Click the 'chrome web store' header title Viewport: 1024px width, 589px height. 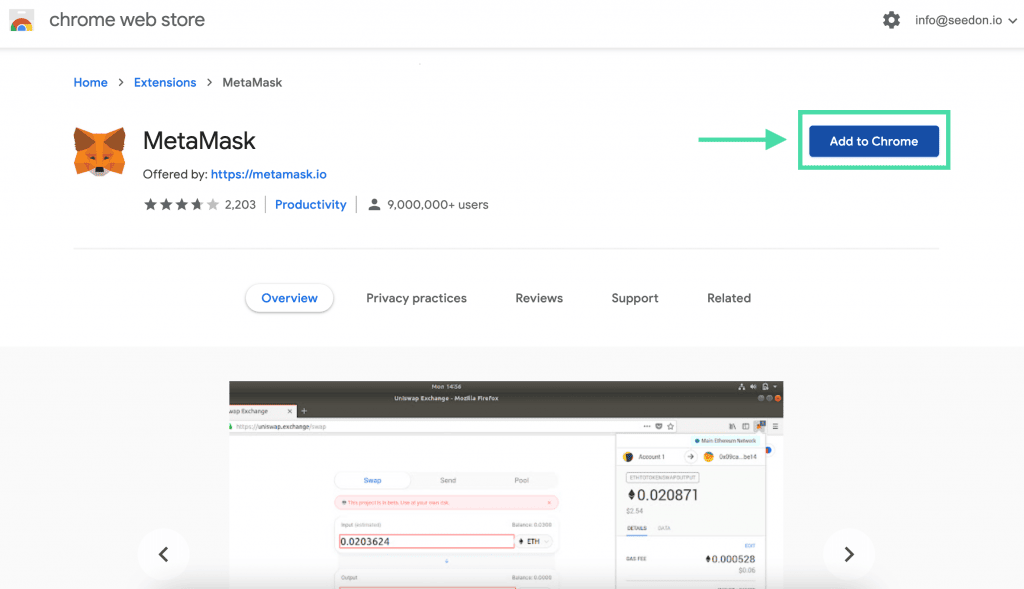(x=127, y=20)
